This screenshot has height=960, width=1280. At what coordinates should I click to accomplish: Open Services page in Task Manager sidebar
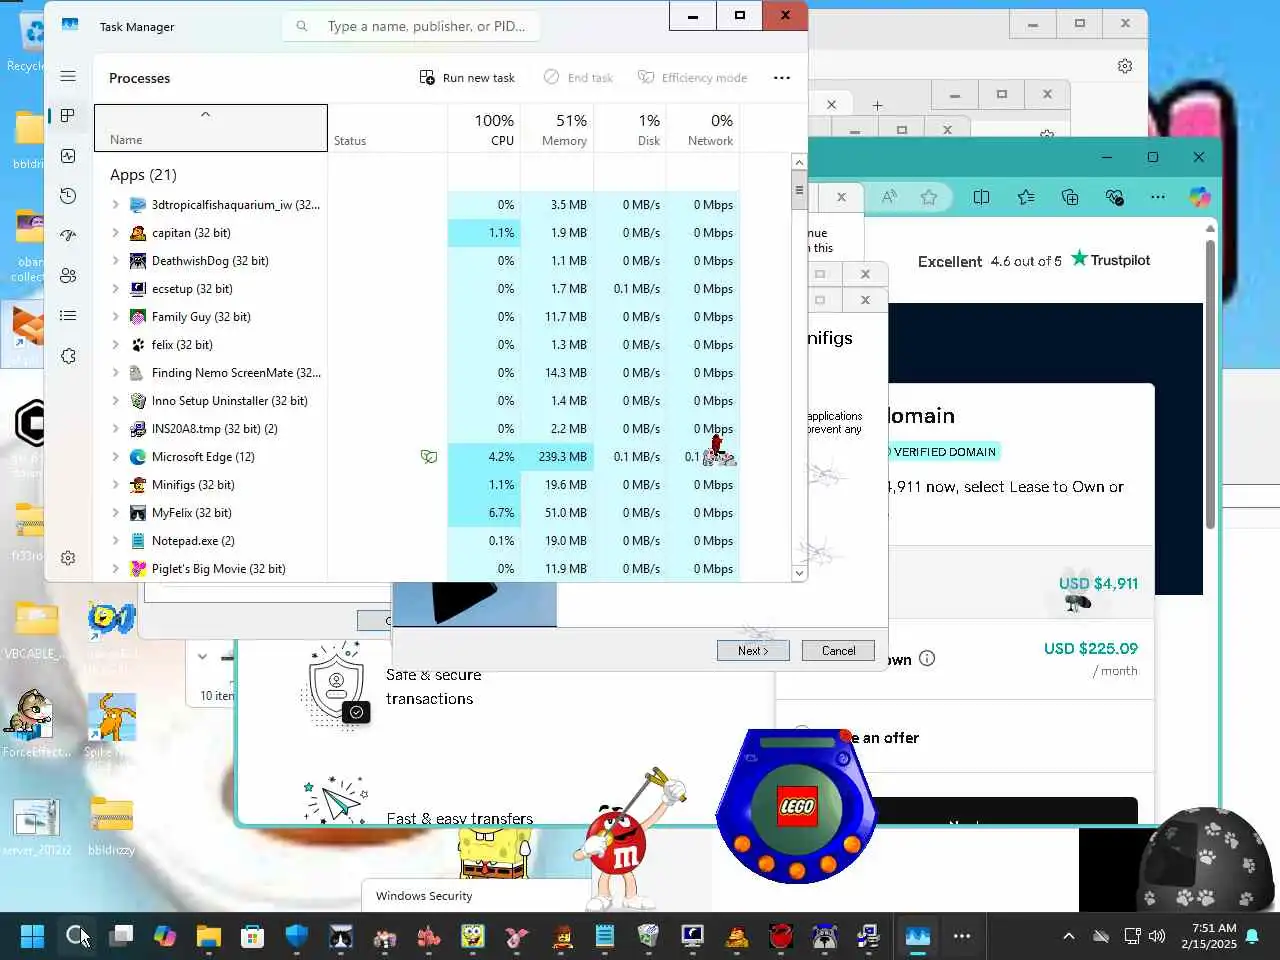click(68, 356)
